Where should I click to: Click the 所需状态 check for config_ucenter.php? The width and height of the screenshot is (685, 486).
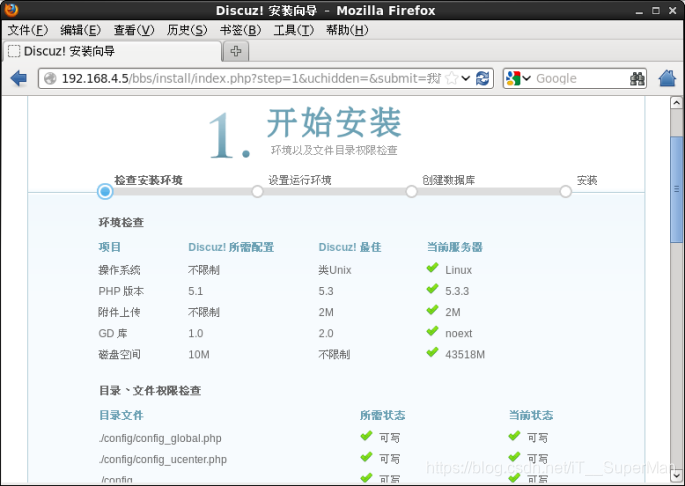tap(367, 457)
